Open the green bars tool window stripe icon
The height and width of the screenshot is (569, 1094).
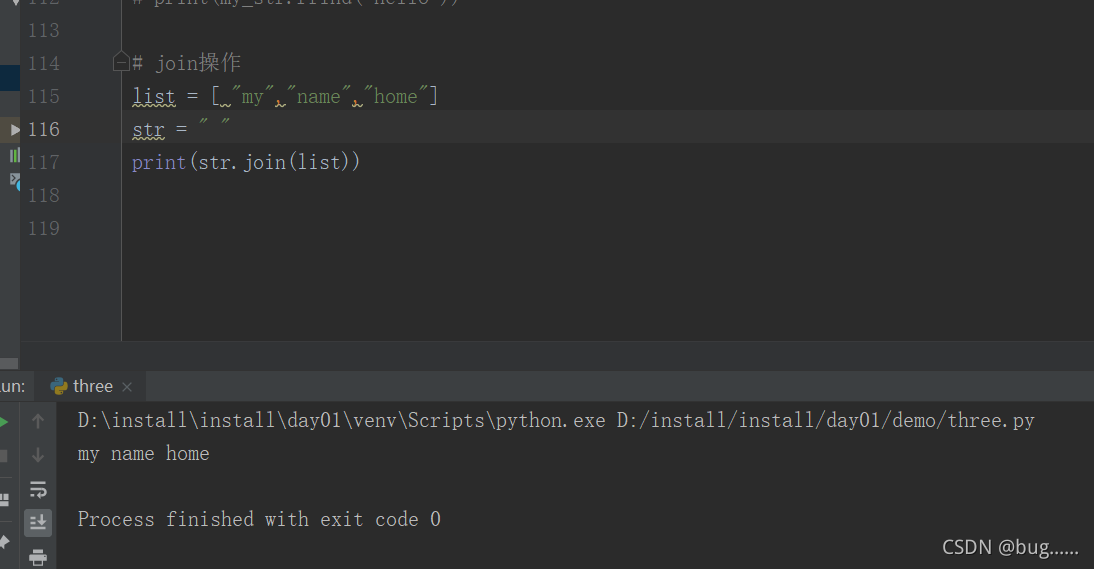pyautogui.click(x=14, y=155)
